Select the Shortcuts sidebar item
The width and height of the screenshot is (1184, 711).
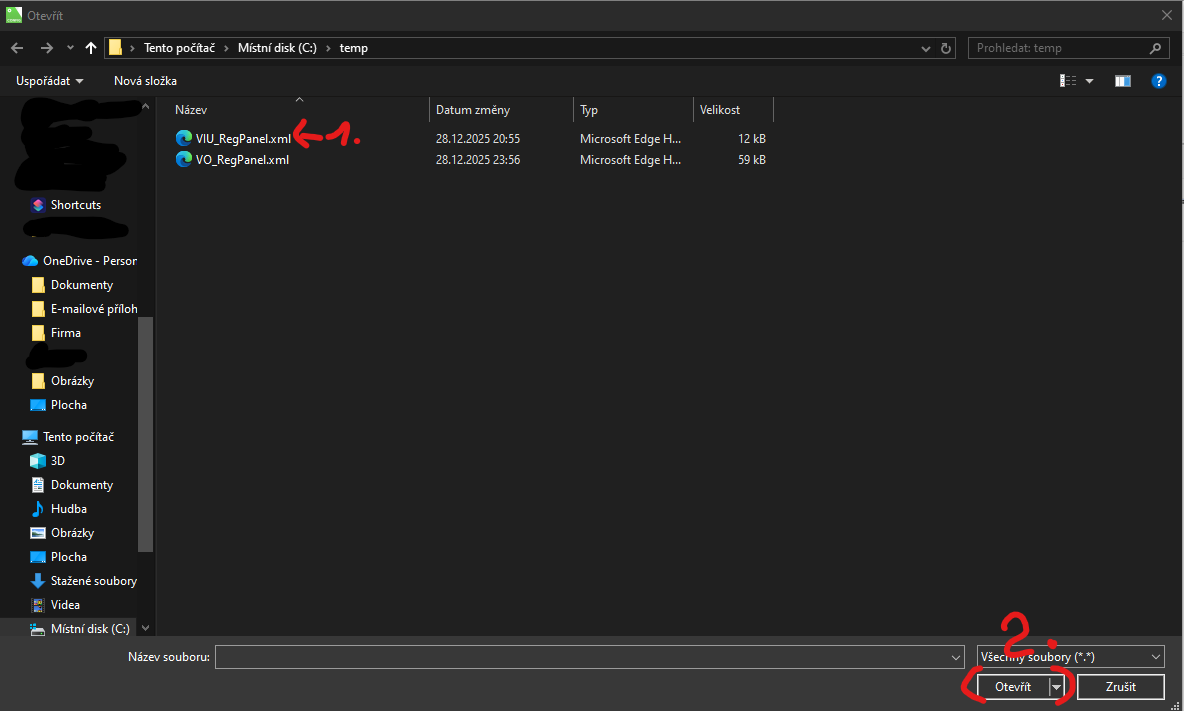click(x=75, y=205)
